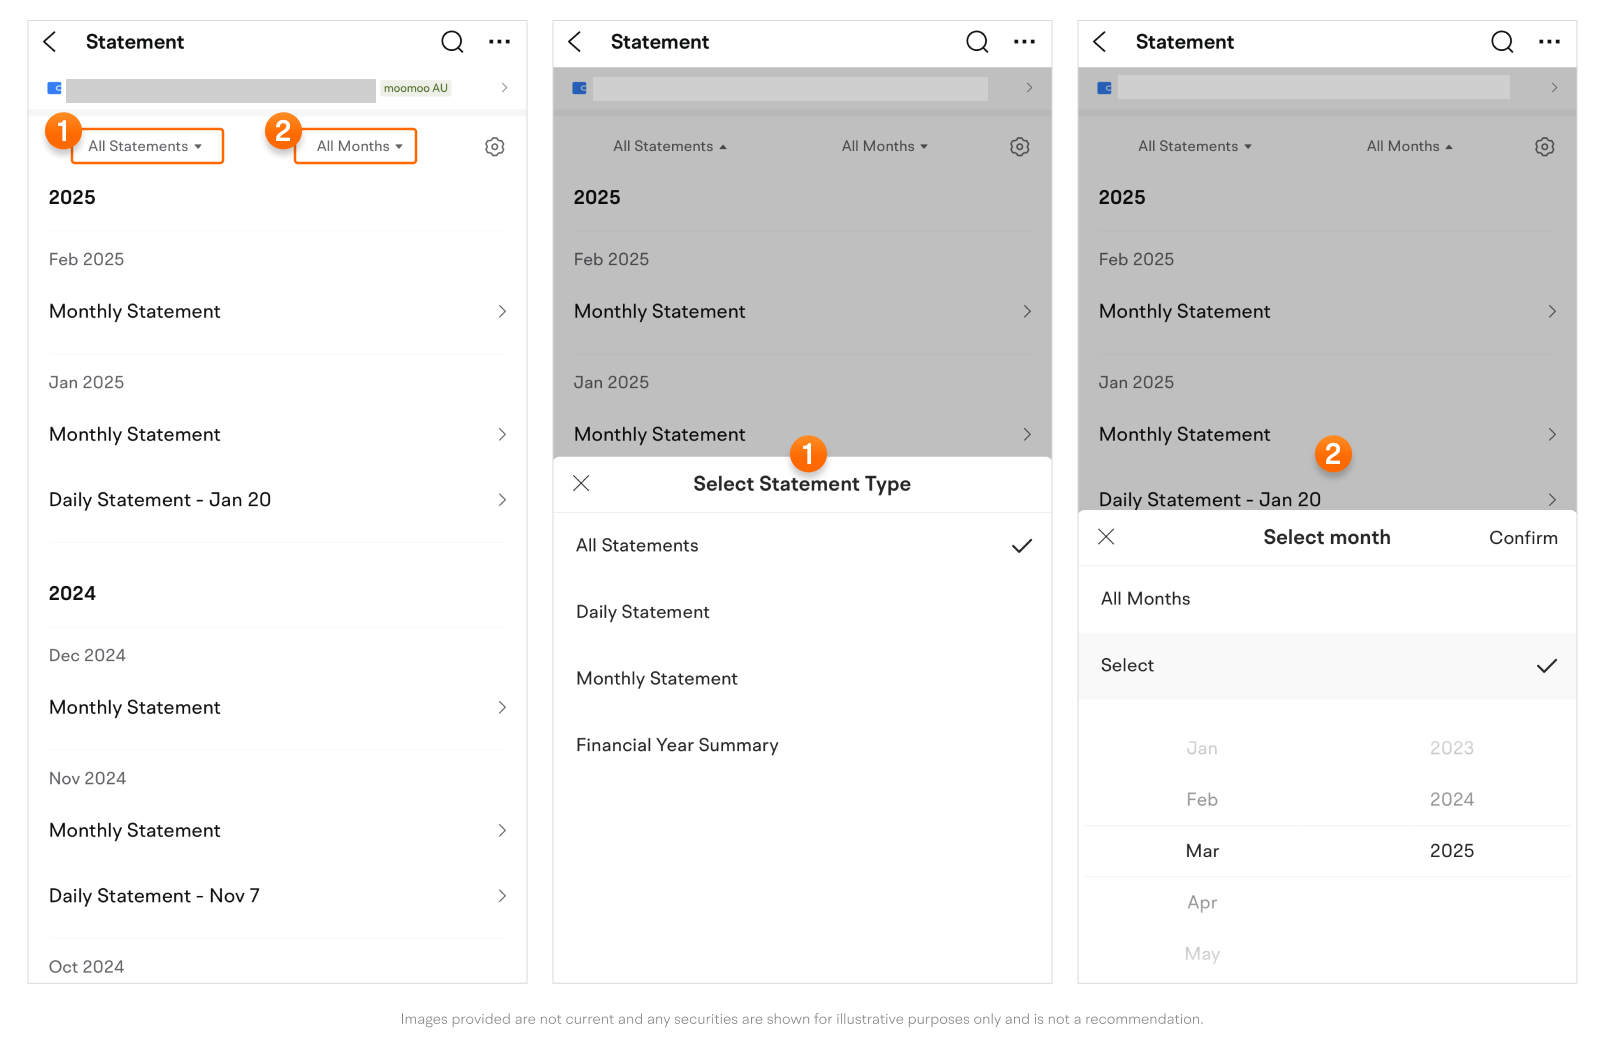Pick the checked Select option in the month sheet
Viewport: 1605px width, 1049px height.
coord(1327,666)
